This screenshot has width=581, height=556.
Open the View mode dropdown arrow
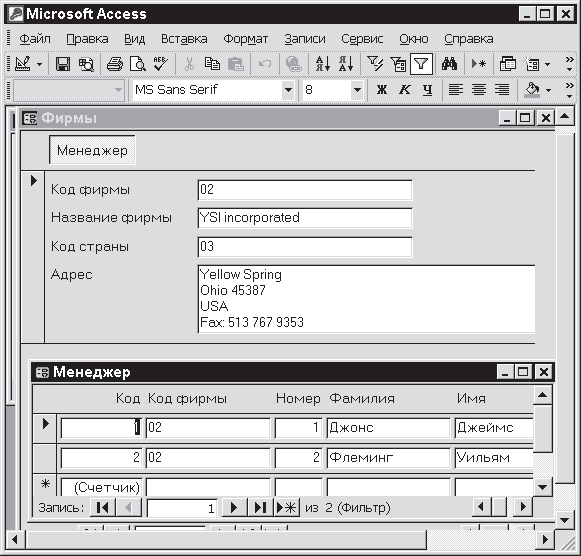click(x=40, y=65)
